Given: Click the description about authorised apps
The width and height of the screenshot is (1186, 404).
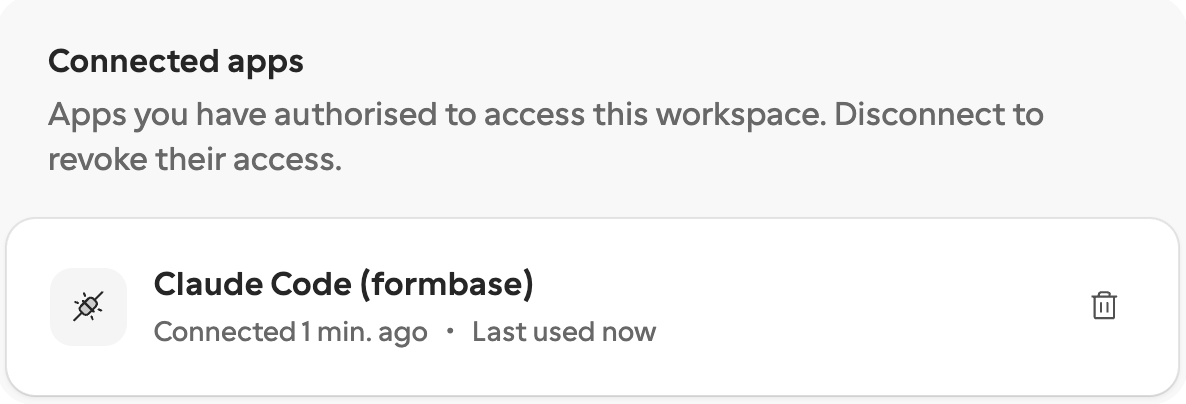Looking at the screenshot, I should [x=546, y=137].
